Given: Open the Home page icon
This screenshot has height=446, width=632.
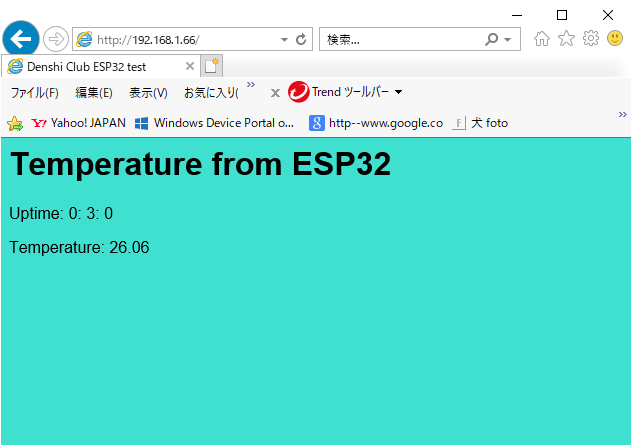Looking at the screenshot, I should click(542, 39).
